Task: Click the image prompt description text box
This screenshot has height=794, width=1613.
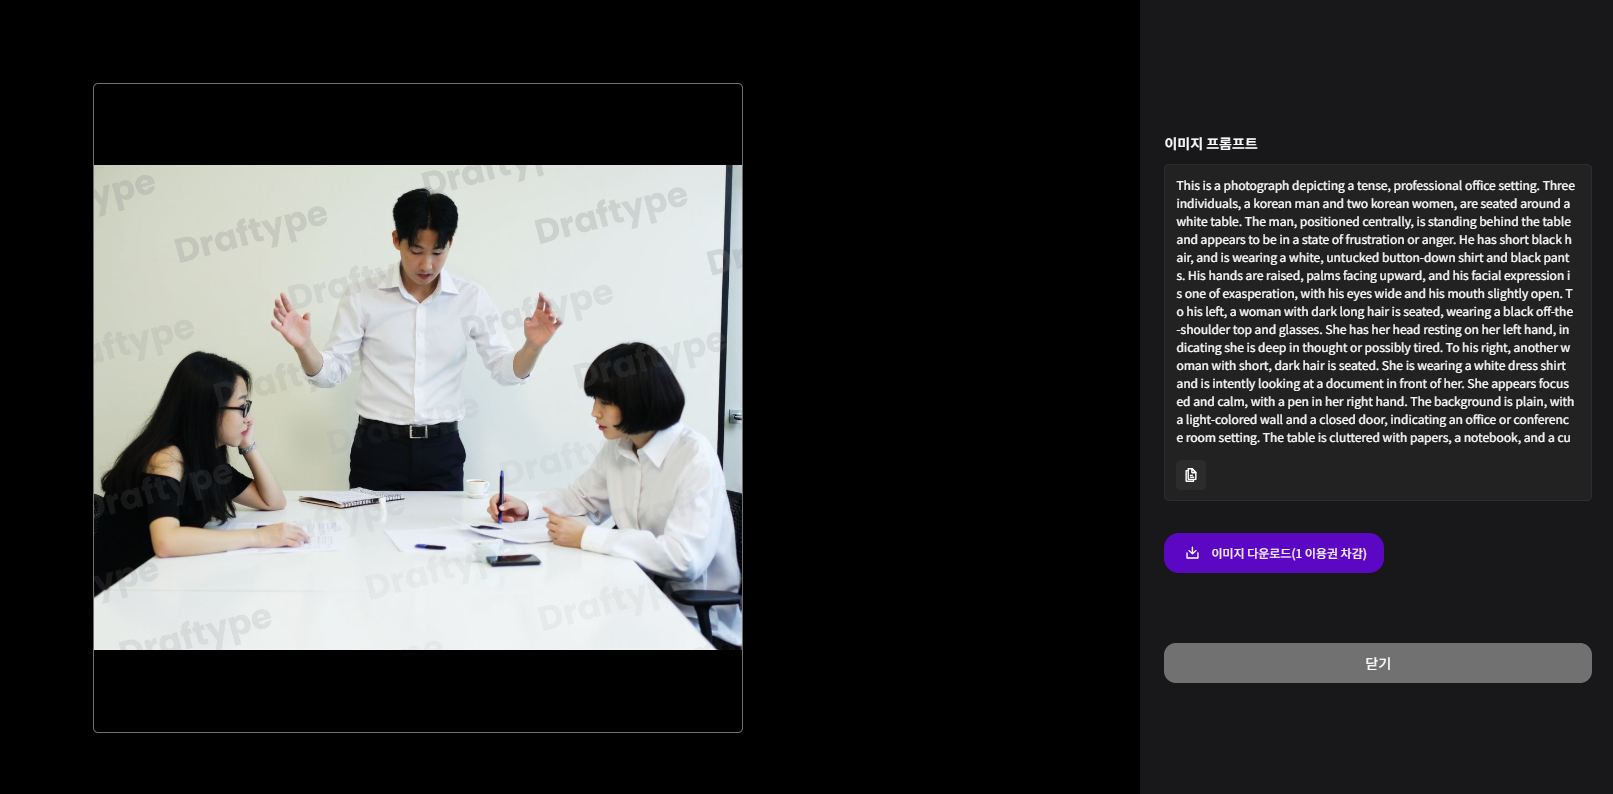Action: (1377, 332)
